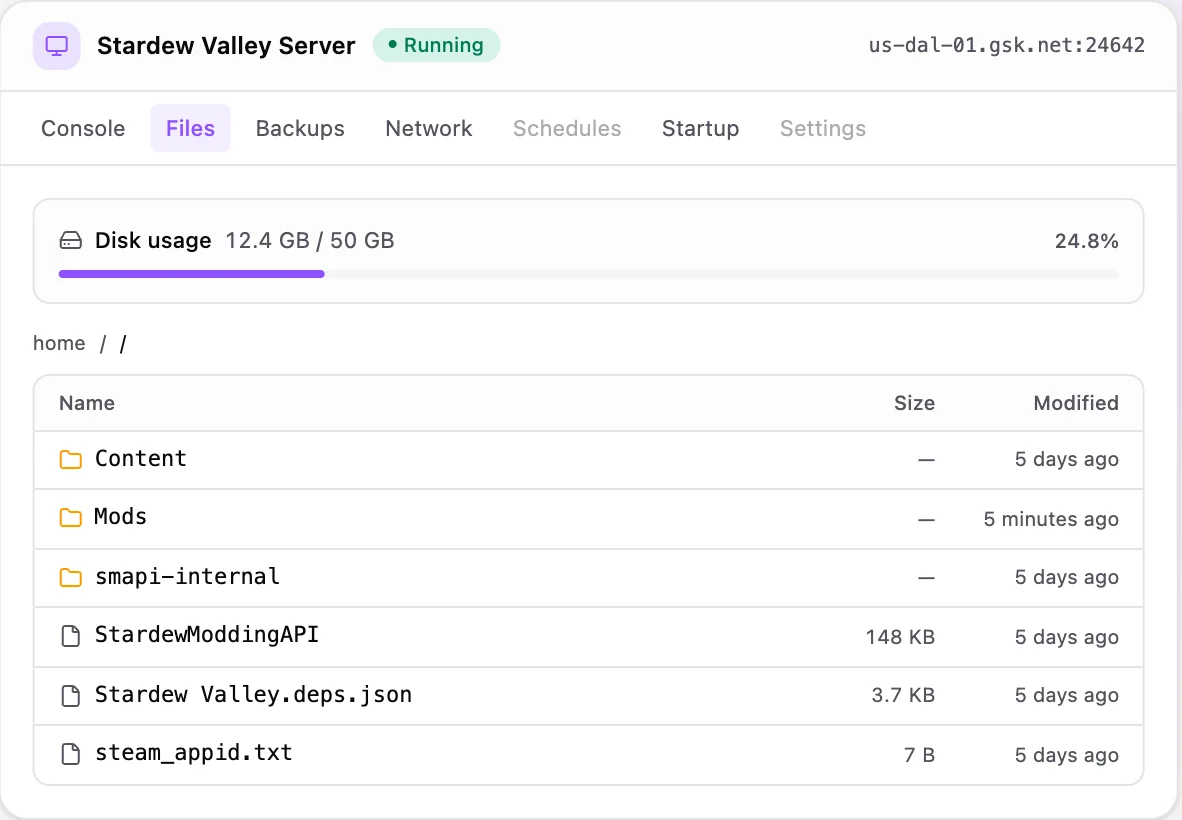Open the Stardew Valley.deps.json file

click(253, 695)
